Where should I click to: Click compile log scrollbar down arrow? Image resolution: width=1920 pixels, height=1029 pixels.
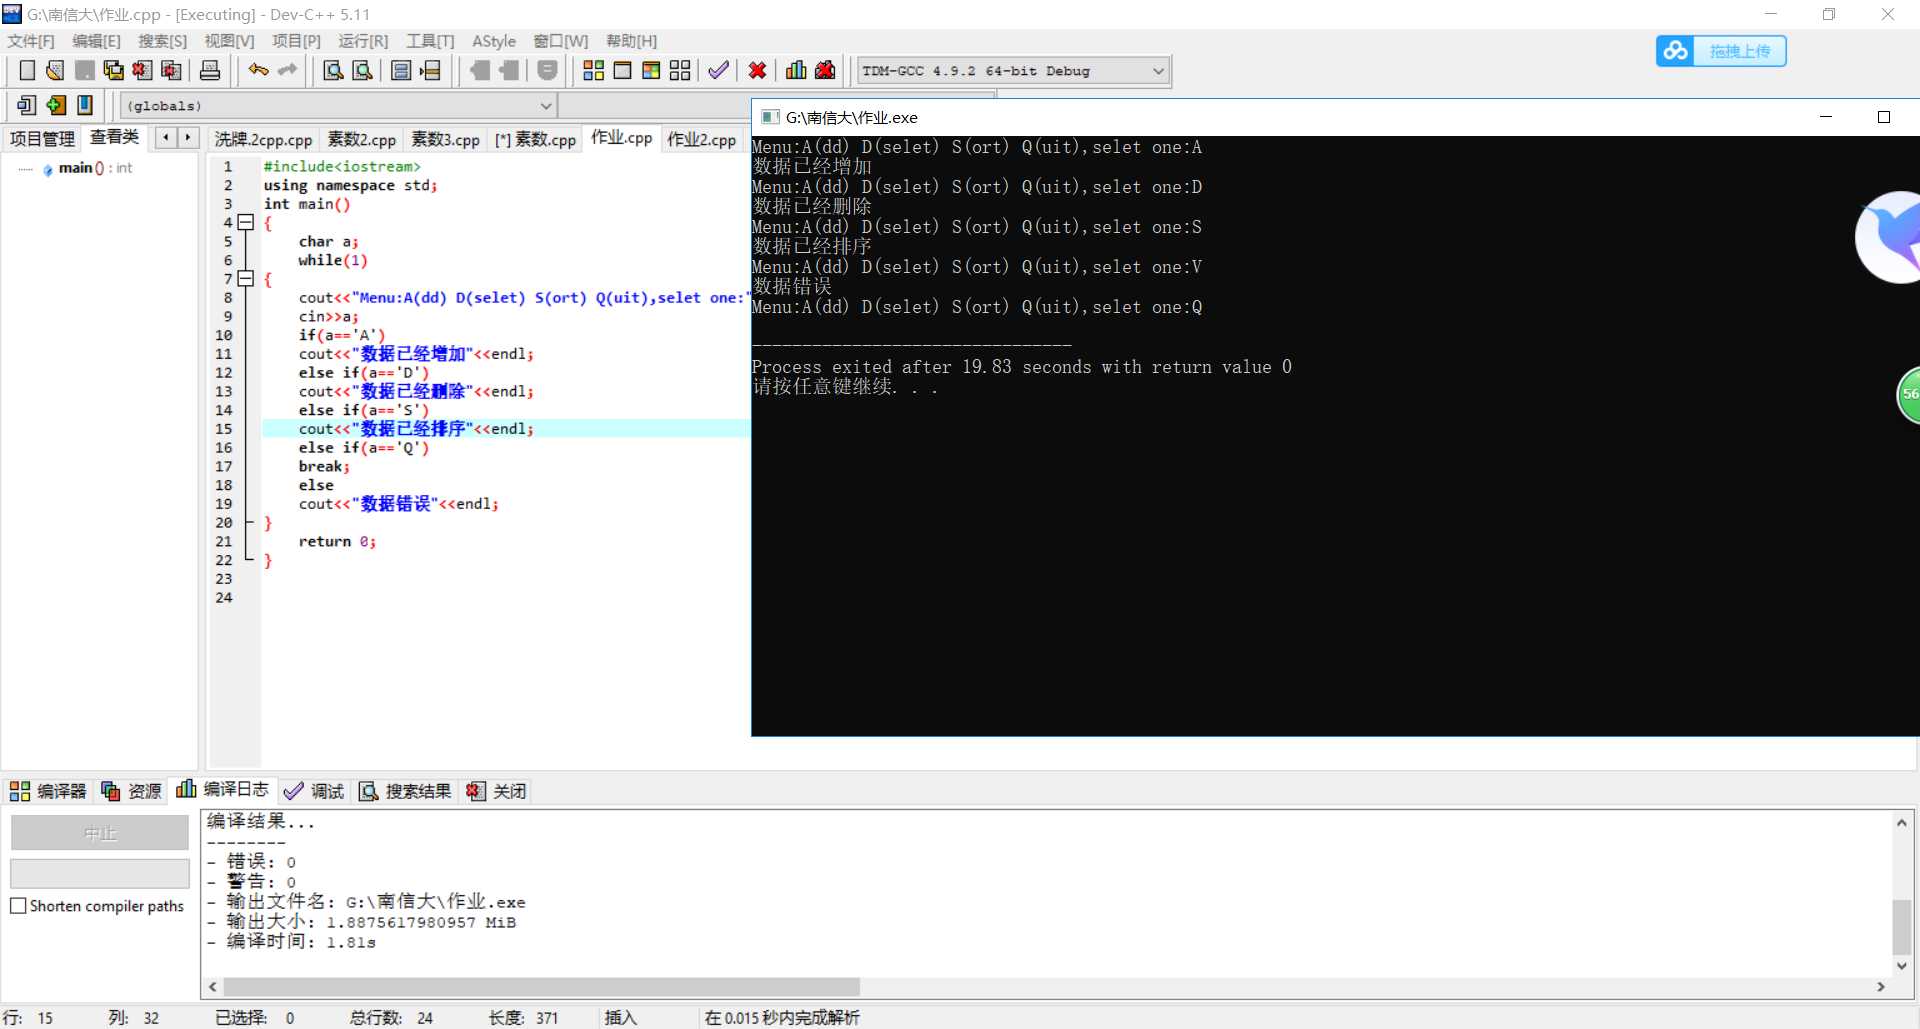click(x=1902, y=966)
